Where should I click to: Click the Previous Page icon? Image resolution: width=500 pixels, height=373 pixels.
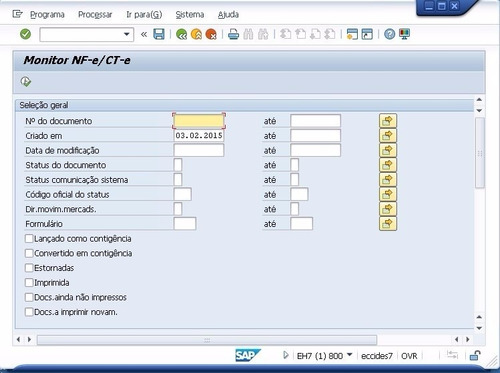(300, 34)
